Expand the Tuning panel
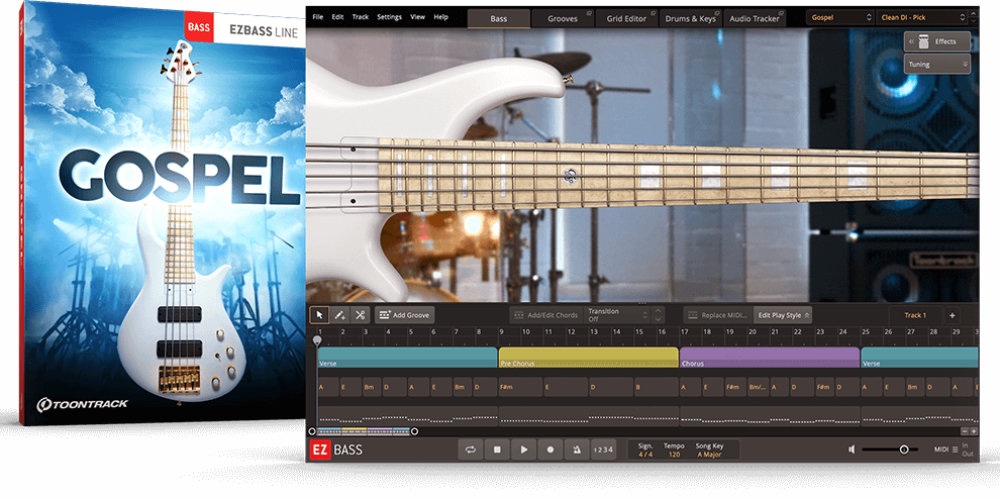The height and width of the screenshot is (500, 1000). point(937,64)
